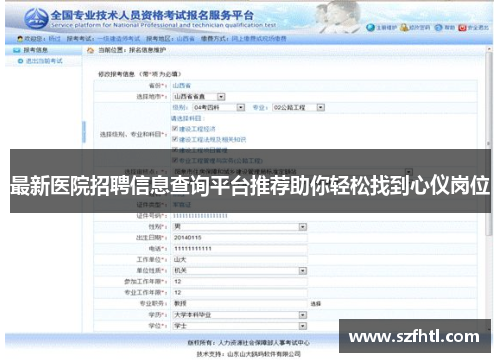Click the 版权所有 copyright line in footer
This screenshot has height=362, width=500.
pos(249,343)
